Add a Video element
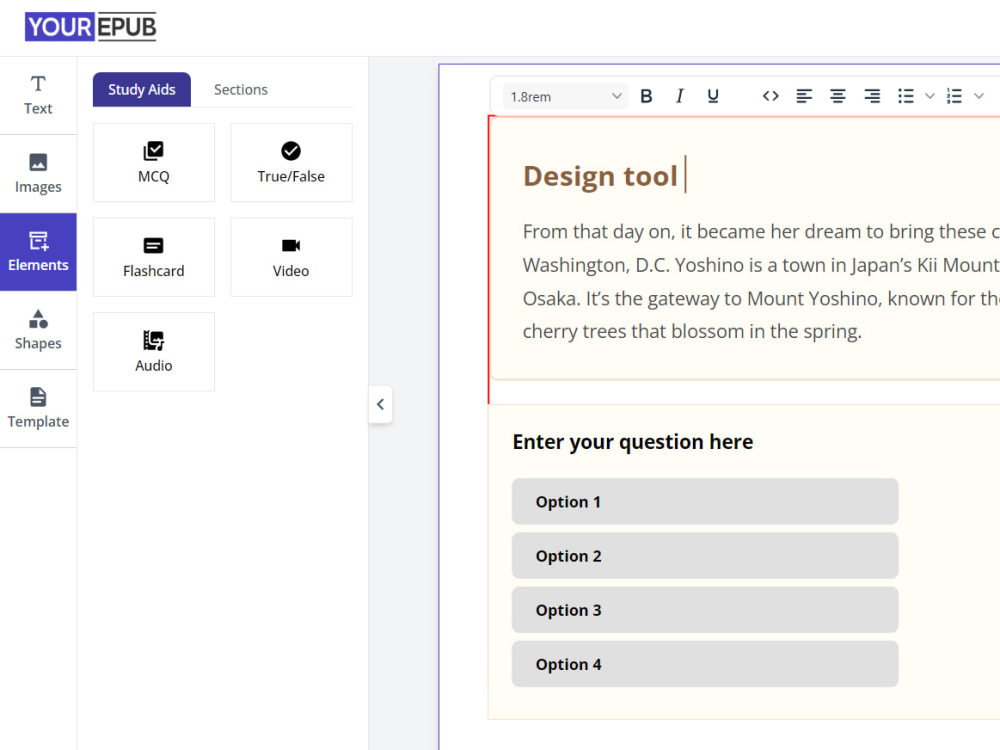Image resolution: width=1000 pixels, height=750 pixels. (x=291, y=257)
